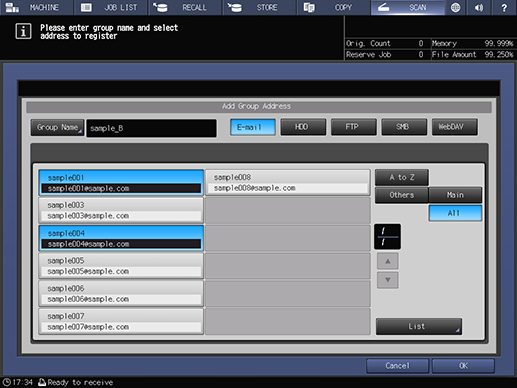Deselect the sample001 address entry

coord(121,183)
